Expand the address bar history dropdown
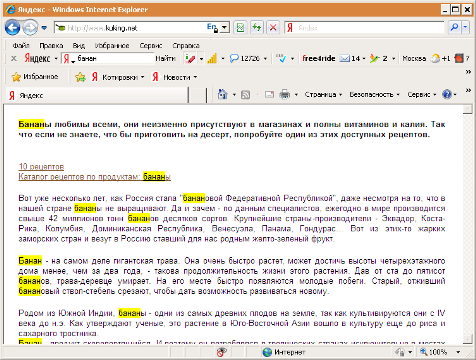Viewport: 476px width, 360px height. [225, 28]
